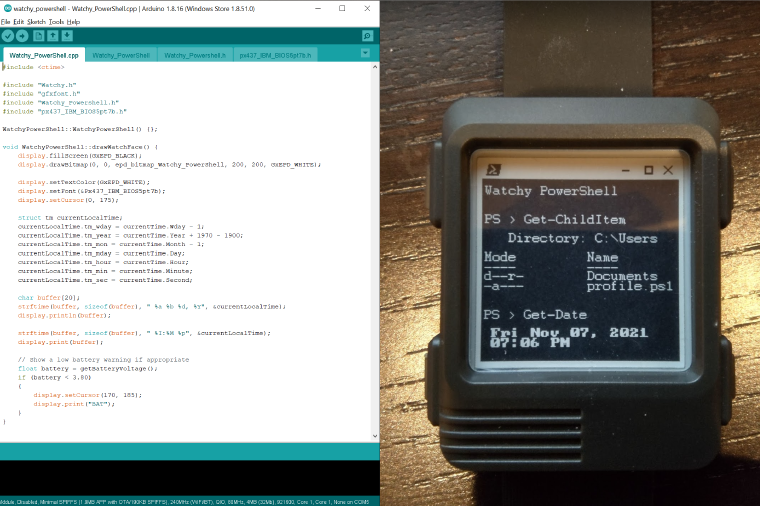760x506 pixels.
Task: Open the Sketch menu
Action: point(36,22)
